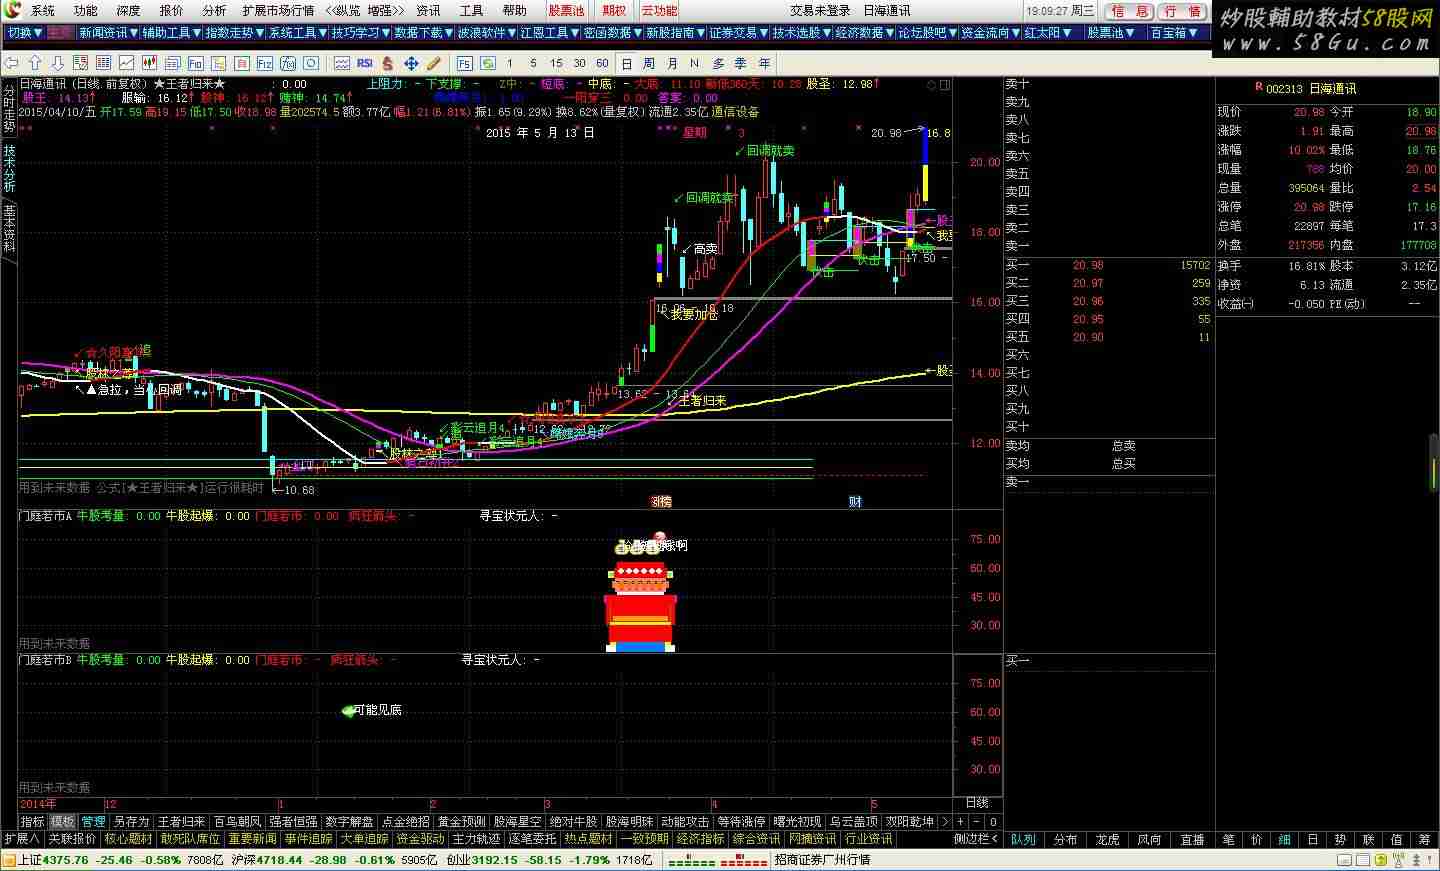
Task: Select the 60-minute period button
Action: (602, 63)
